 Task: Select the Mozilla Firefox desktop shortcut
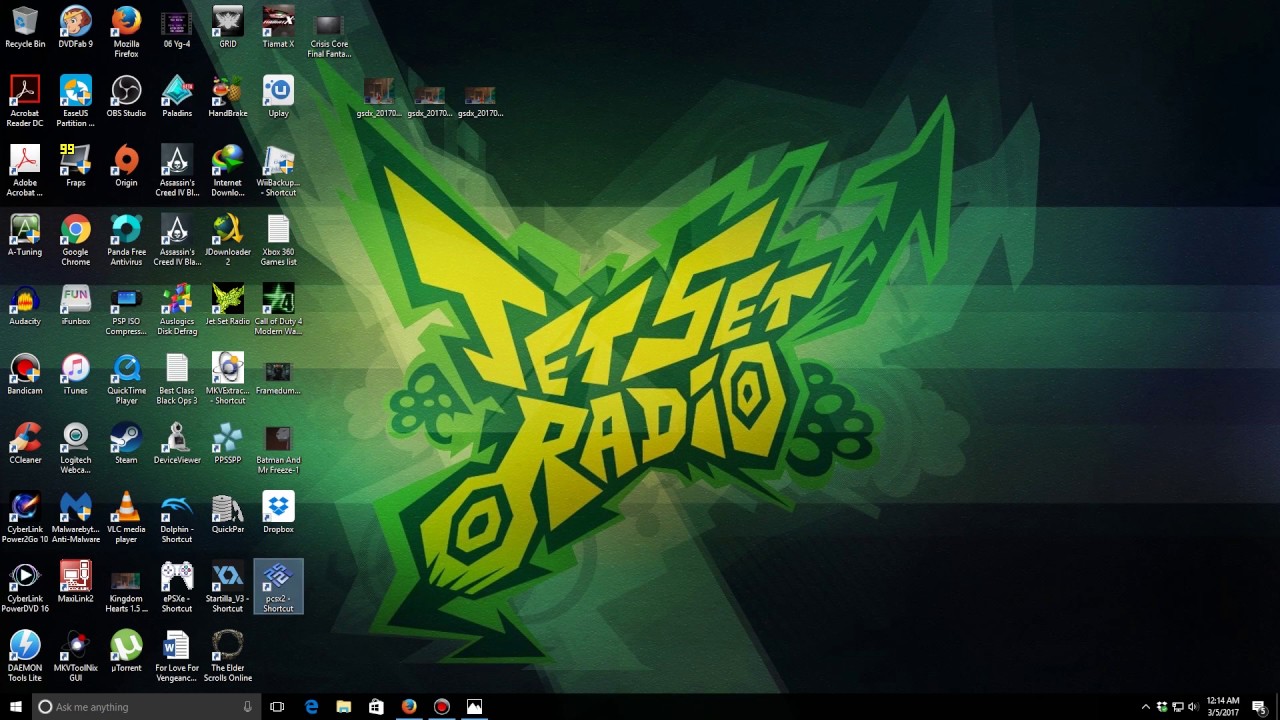[x=126, y=32]
